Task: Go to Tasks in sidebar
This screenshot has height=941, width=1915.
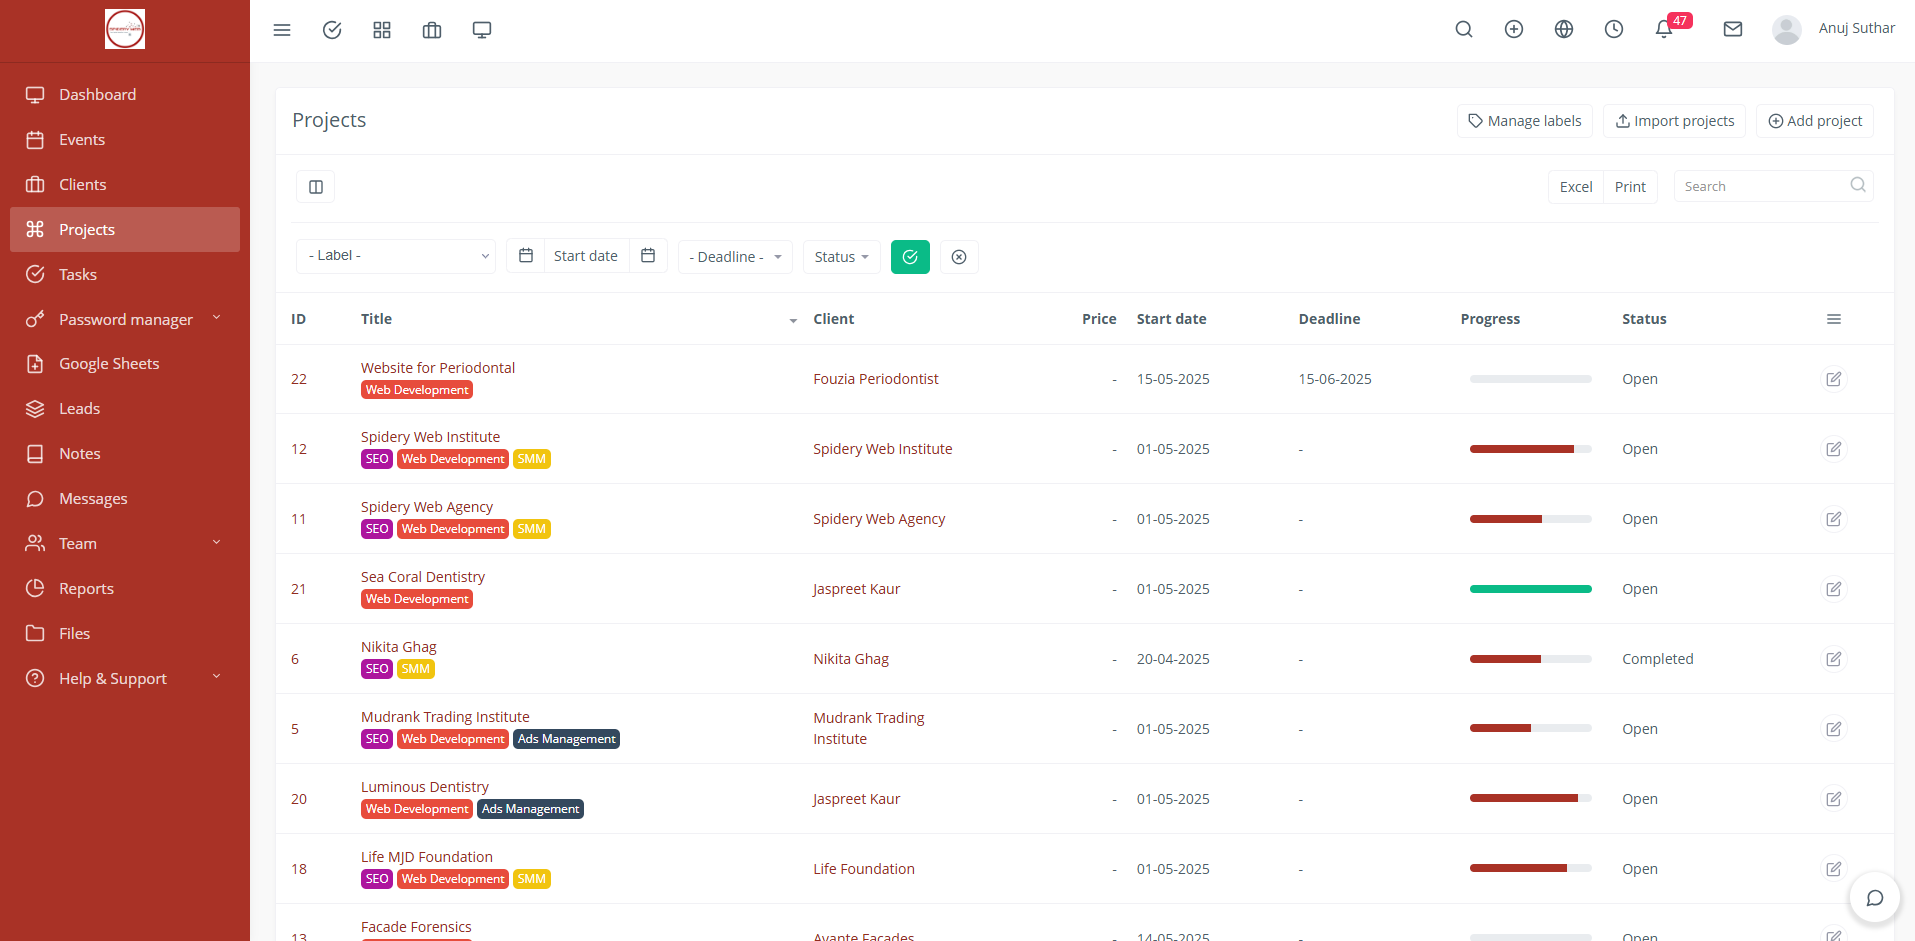Action: point(125,274)
